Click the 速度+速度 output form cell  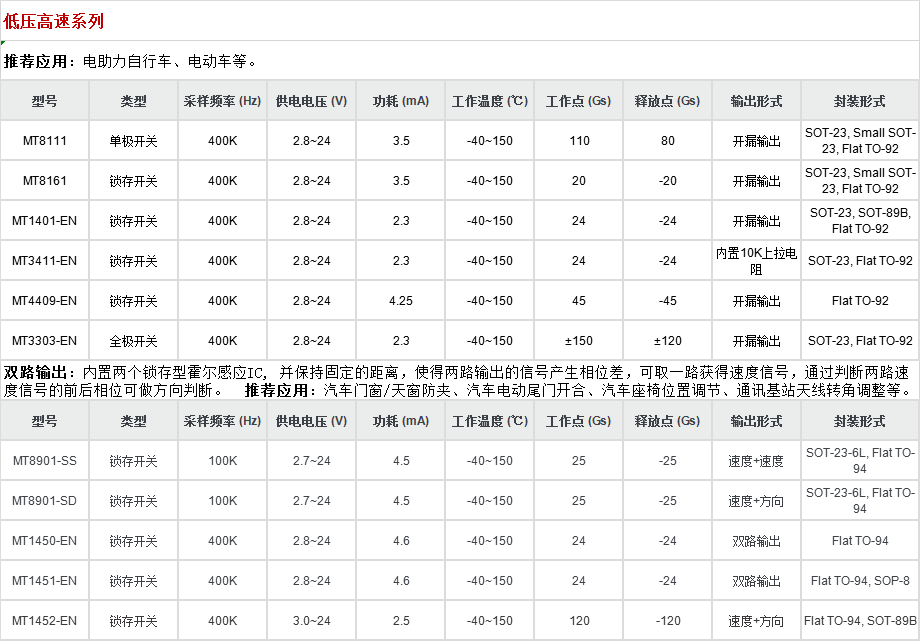point(756,461)
